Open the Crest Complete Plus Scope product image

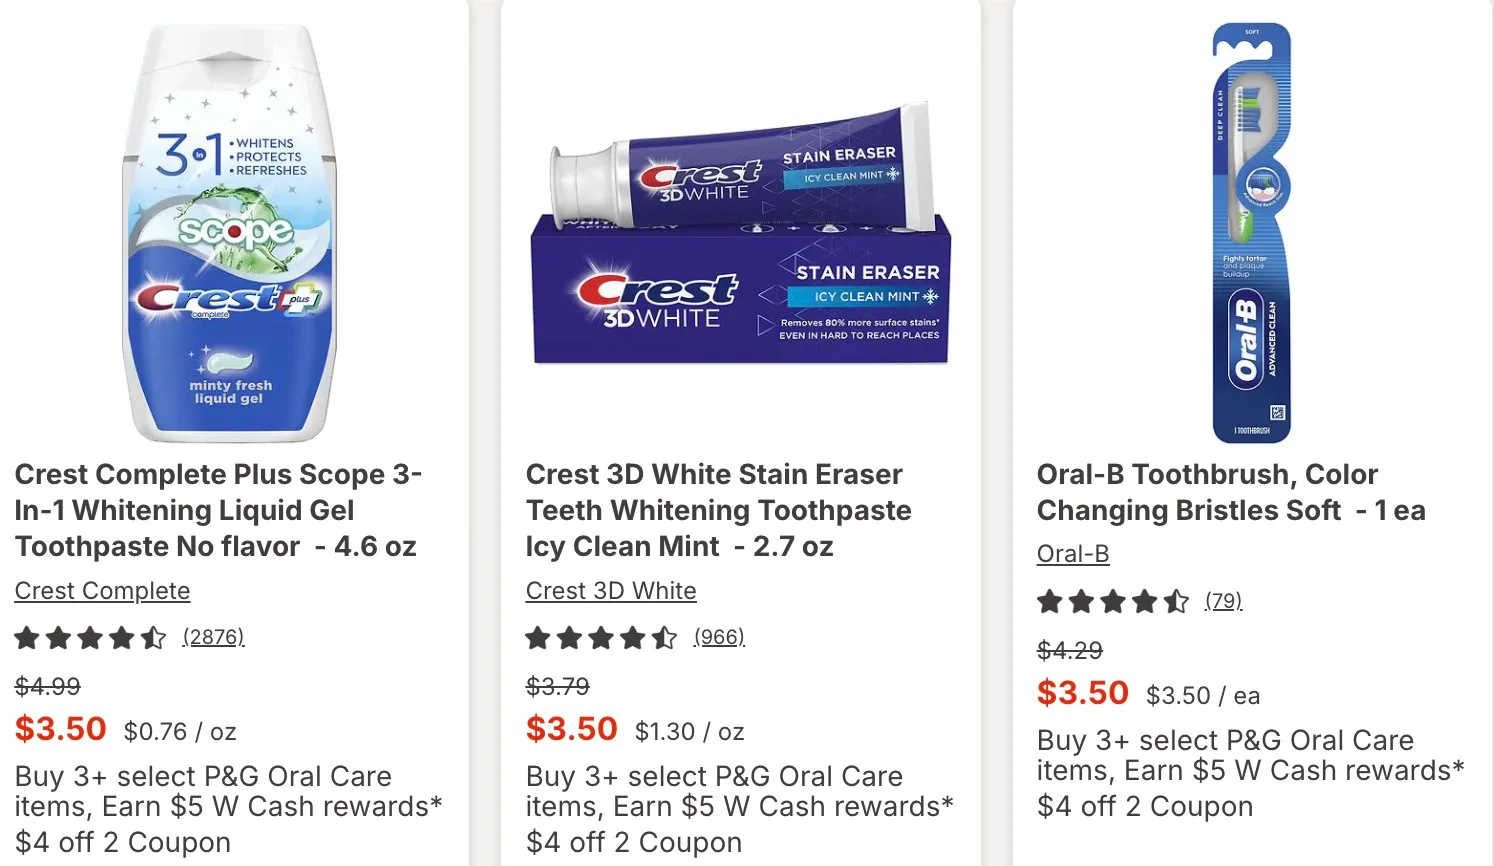230,232
